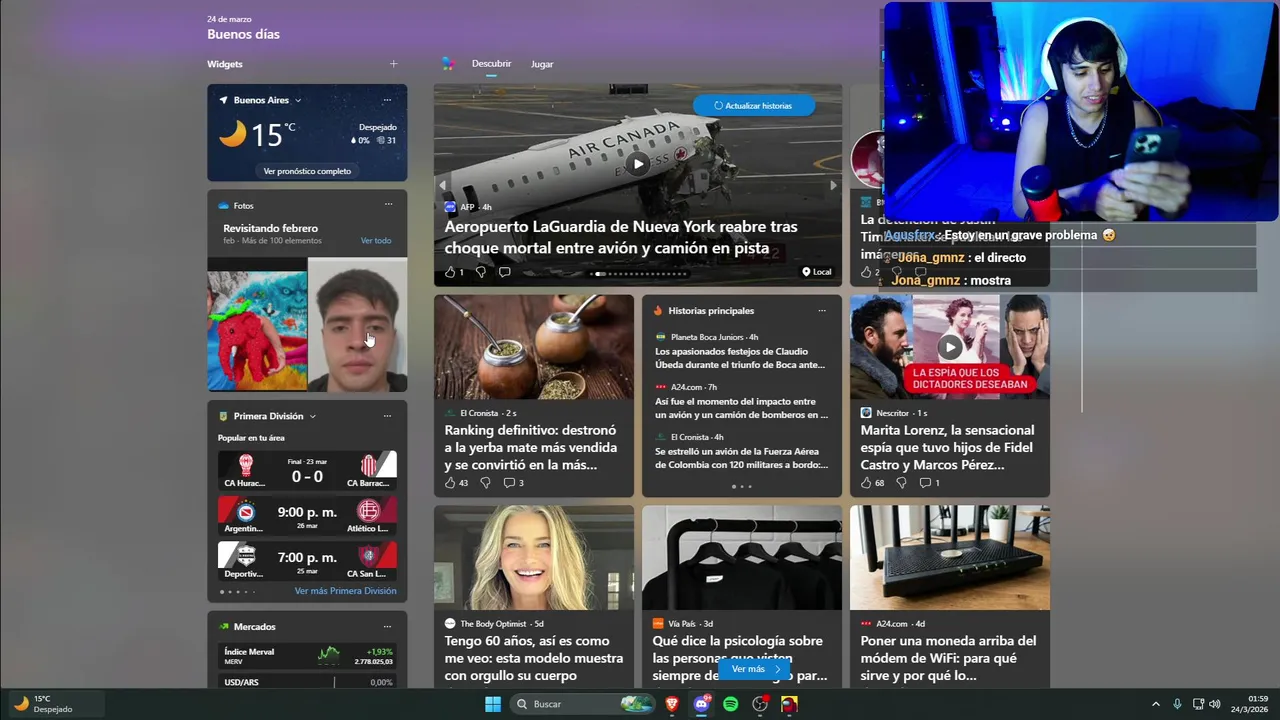The width and height of the screenshot is (1280, 720).
Task: Open comments on the LaGuardia story
Action: [504, 272]
